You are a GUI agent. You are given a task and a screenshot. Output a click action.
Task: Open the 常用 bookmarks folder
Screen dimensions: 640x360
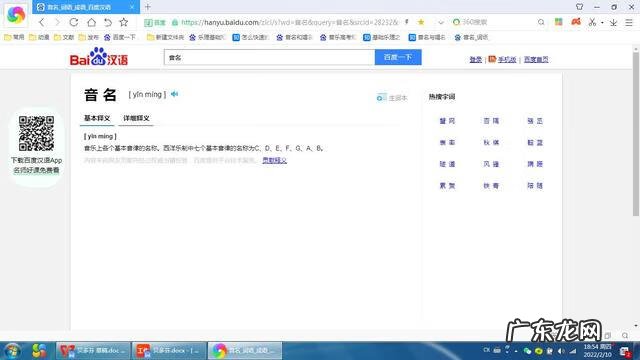[15, 37]
